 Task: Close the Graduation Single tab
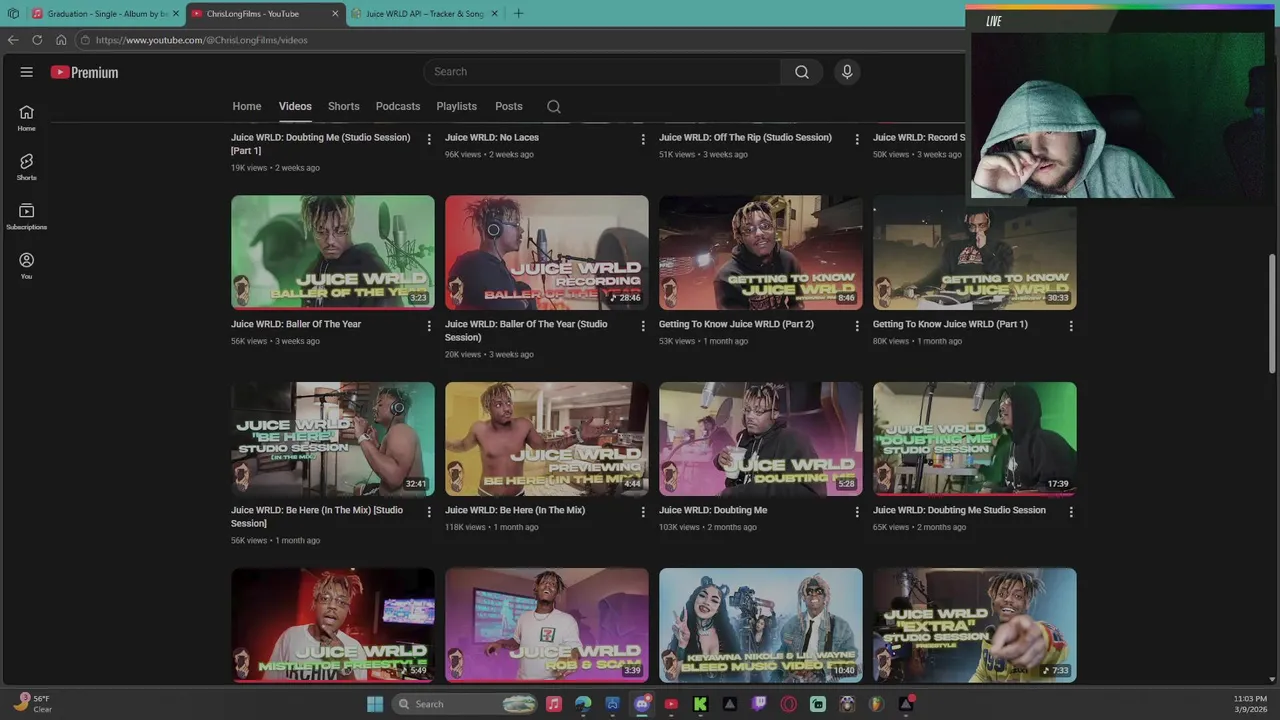click(x=176, y=14)
